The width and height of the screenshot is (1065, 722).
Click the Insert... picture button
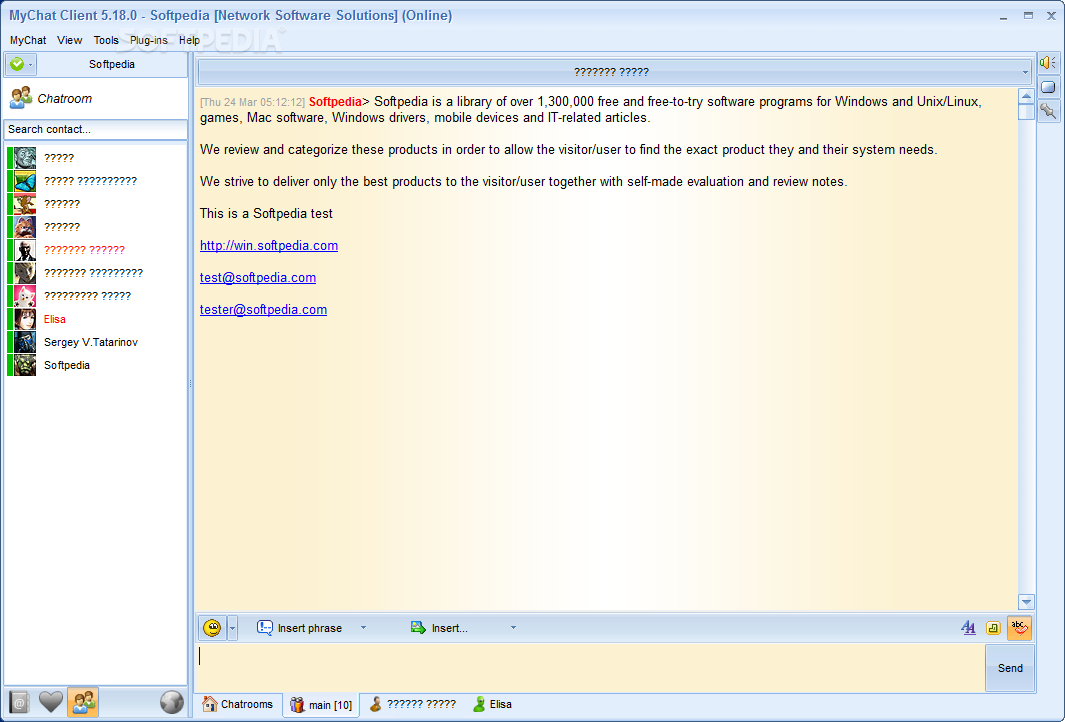[439, 628]
